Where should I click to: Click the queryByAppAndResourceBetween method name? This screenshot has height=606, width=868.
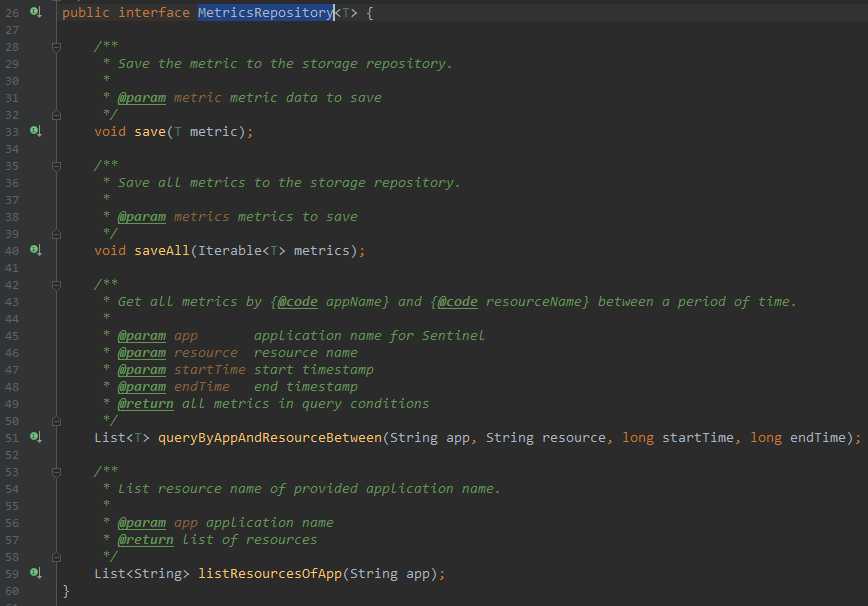270,438
